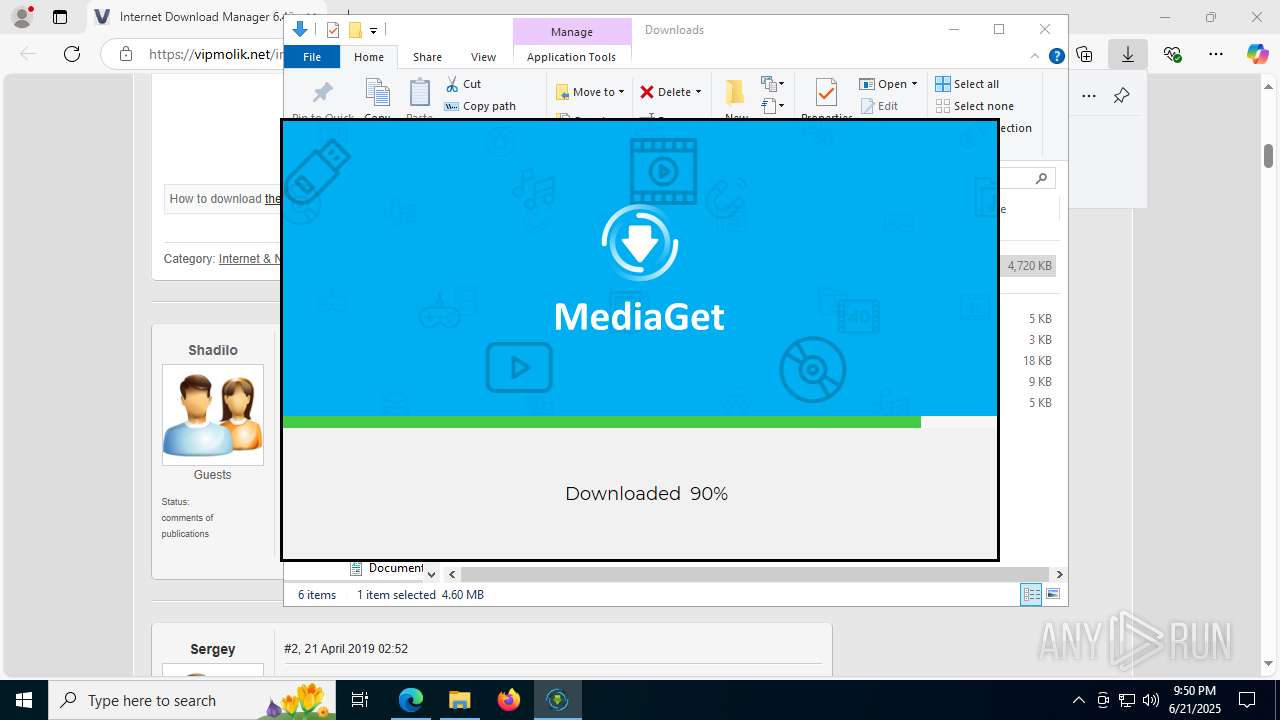Screen dimensions: 1280x720
Task: Open the Application Tools tab
Action: click(x=571, y=57)
